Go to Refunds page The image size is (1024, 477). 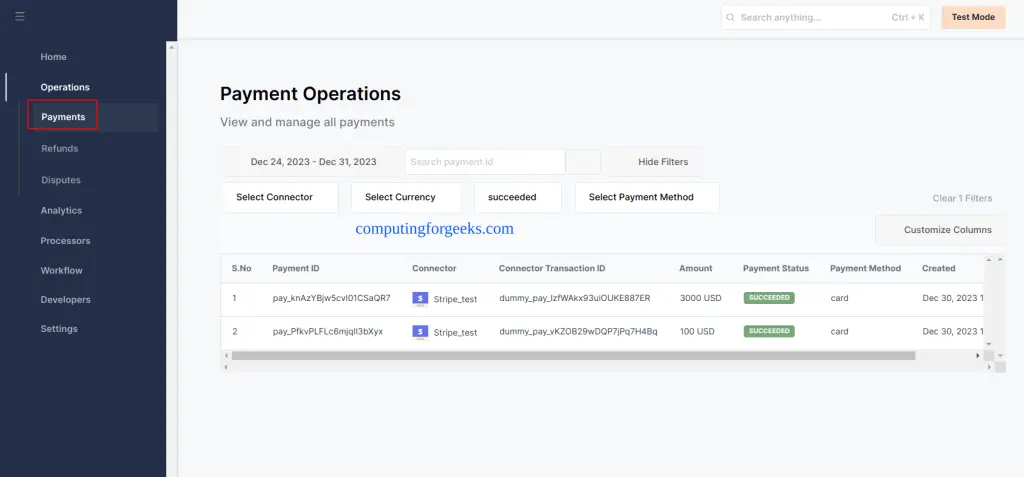59,148
